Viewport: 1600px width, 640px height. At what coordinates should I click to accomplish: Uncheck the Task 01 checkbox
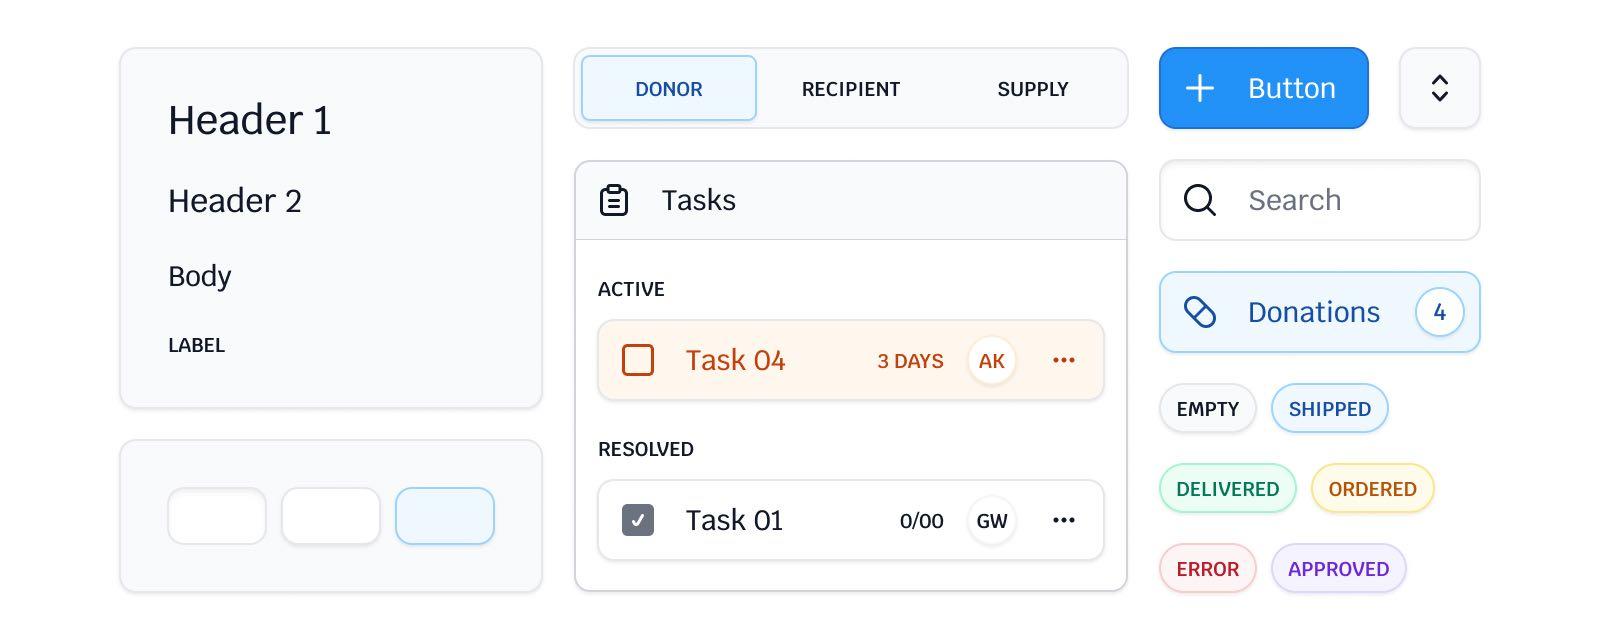click(638, 520)
